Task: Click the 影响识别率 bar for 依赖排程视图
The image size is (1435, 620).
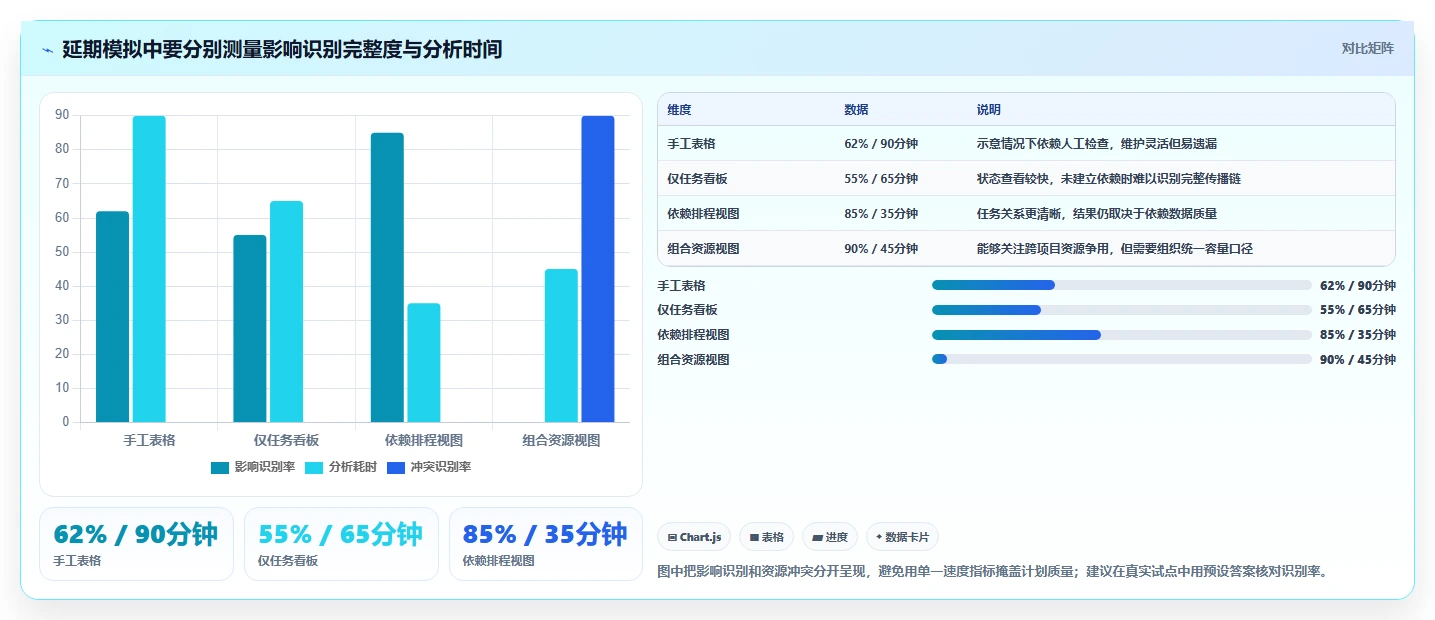Action: coord(387,278)
